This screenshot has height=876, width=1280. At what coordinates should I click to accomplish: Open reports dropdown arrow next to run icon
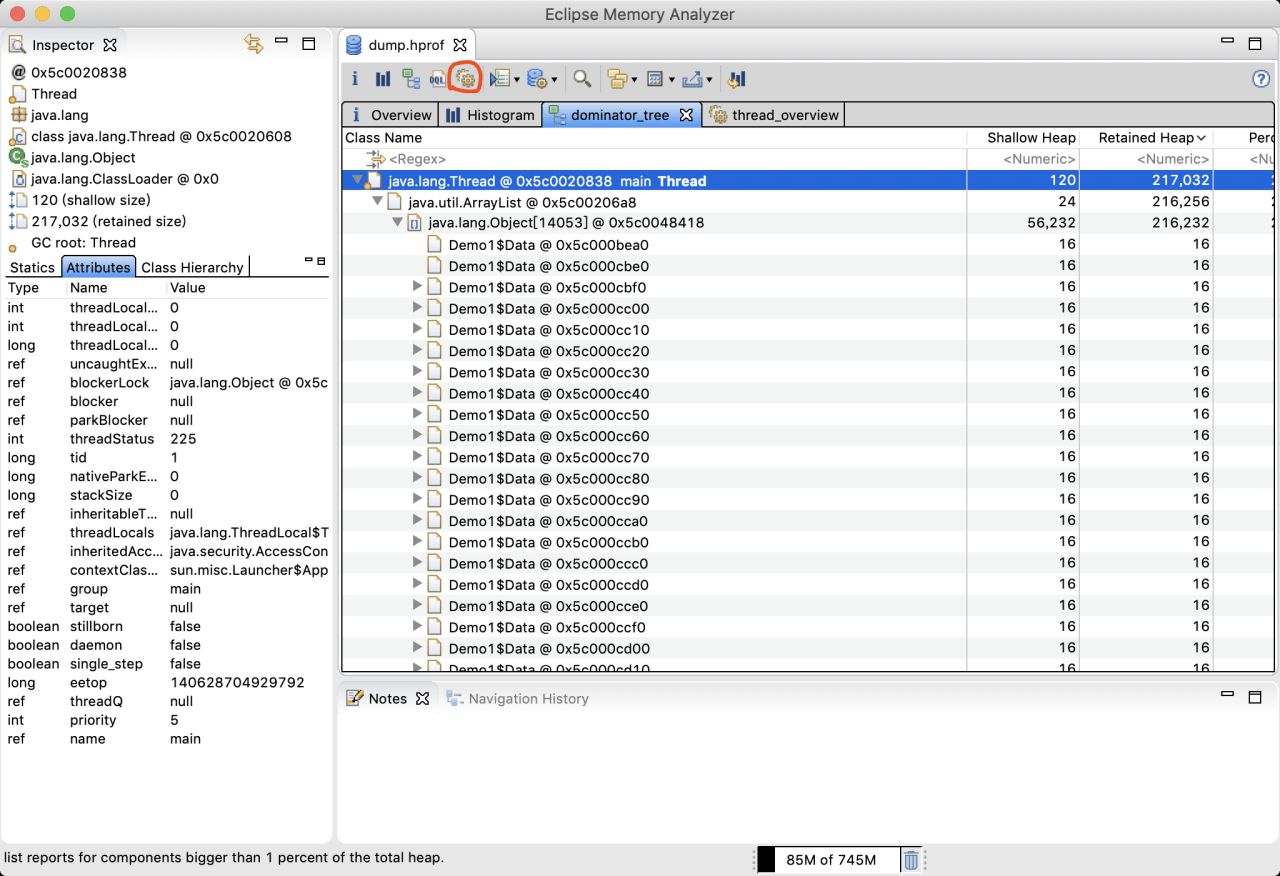tap(516, 80)
